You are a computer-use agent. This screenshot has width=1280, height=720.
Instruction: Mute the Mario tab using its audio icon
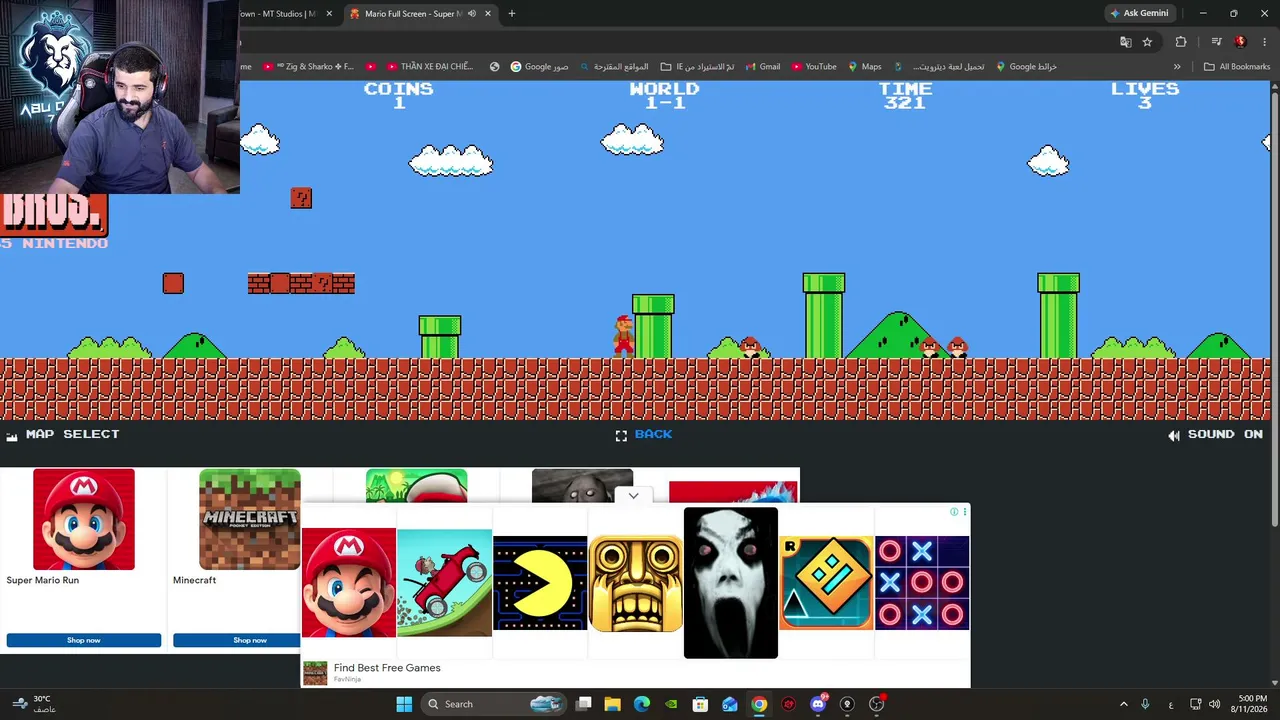(472, 14)
